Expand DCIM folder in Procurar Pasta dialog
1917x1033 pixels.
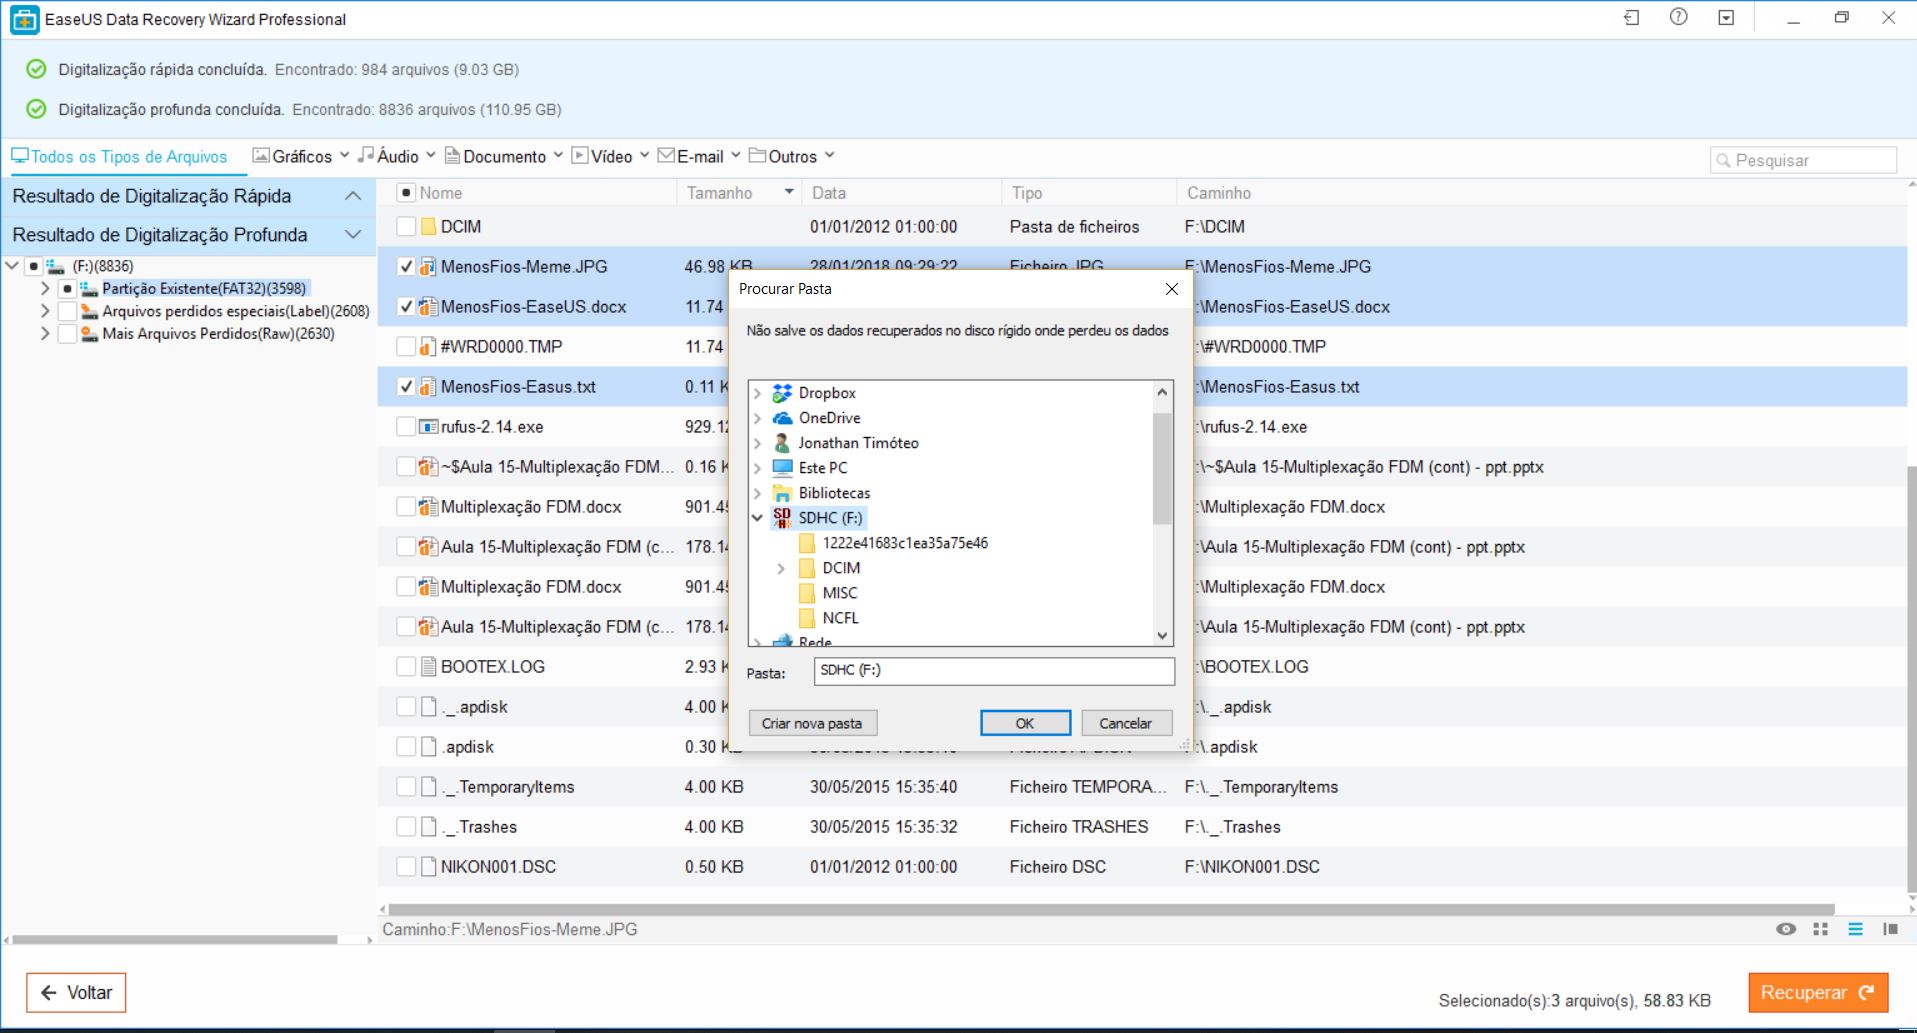click(782, 568)
